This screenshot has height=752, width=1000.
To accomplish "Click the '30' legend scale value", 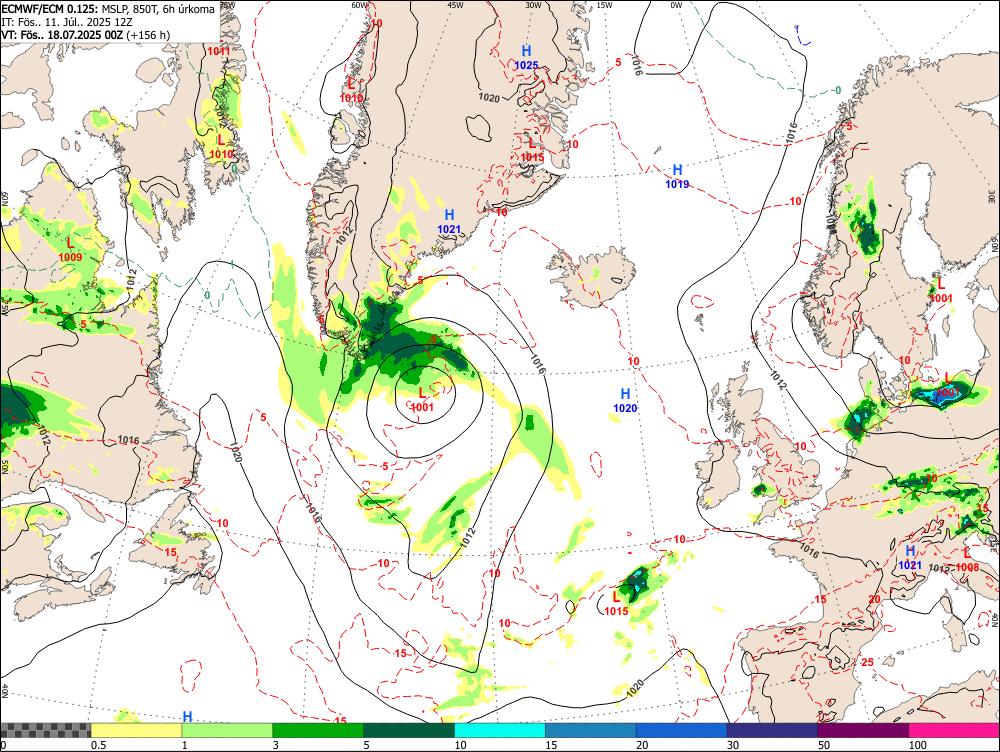I will point(733,745).
